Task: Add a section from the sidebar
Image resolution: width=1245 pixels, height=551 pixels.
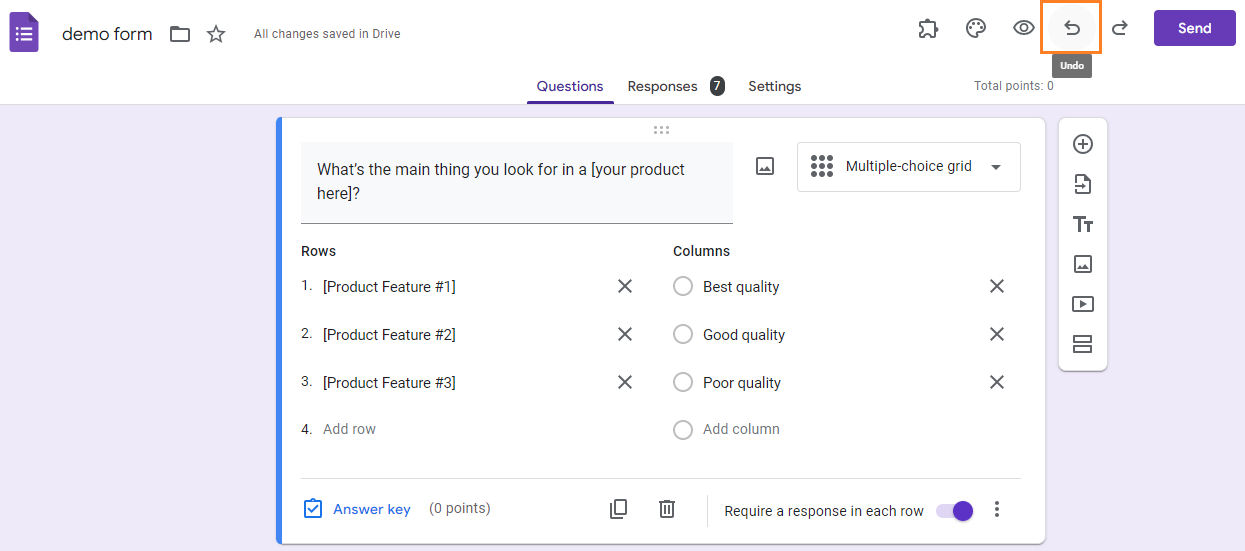Action: 1082,344
